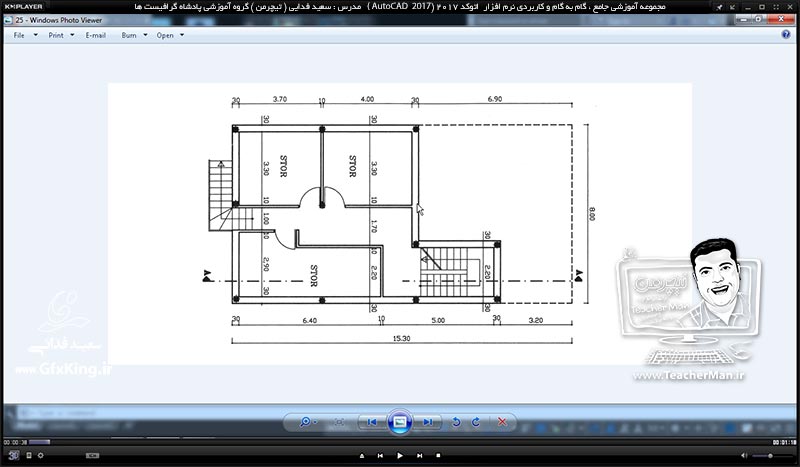Click total duration 00:01:18
This screenshot has width=800, height=467.
point(785,443)
